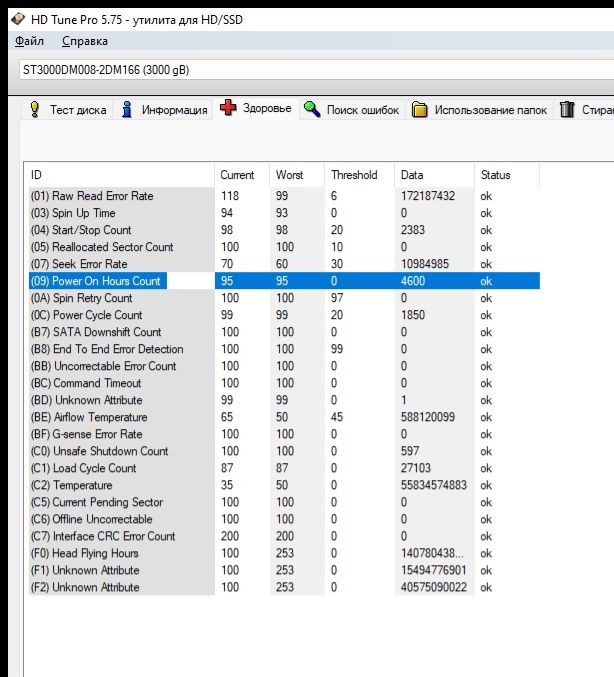Select the (04) Start/Stop Count row

pos(284,230)
